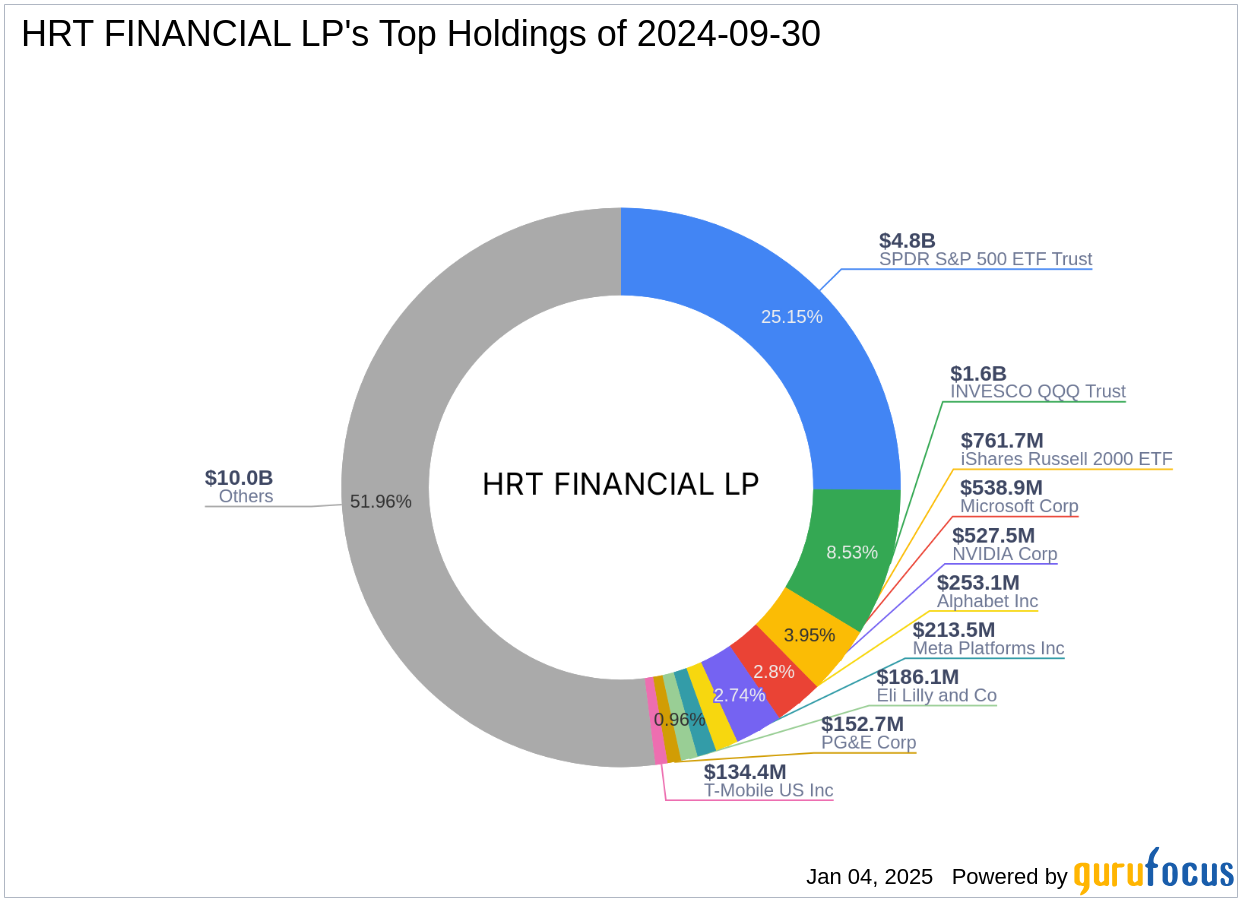Click the HRT FINANCIAL LP center title
Image resolution: width=1242 pixels, height=902 pixels.
621,485
